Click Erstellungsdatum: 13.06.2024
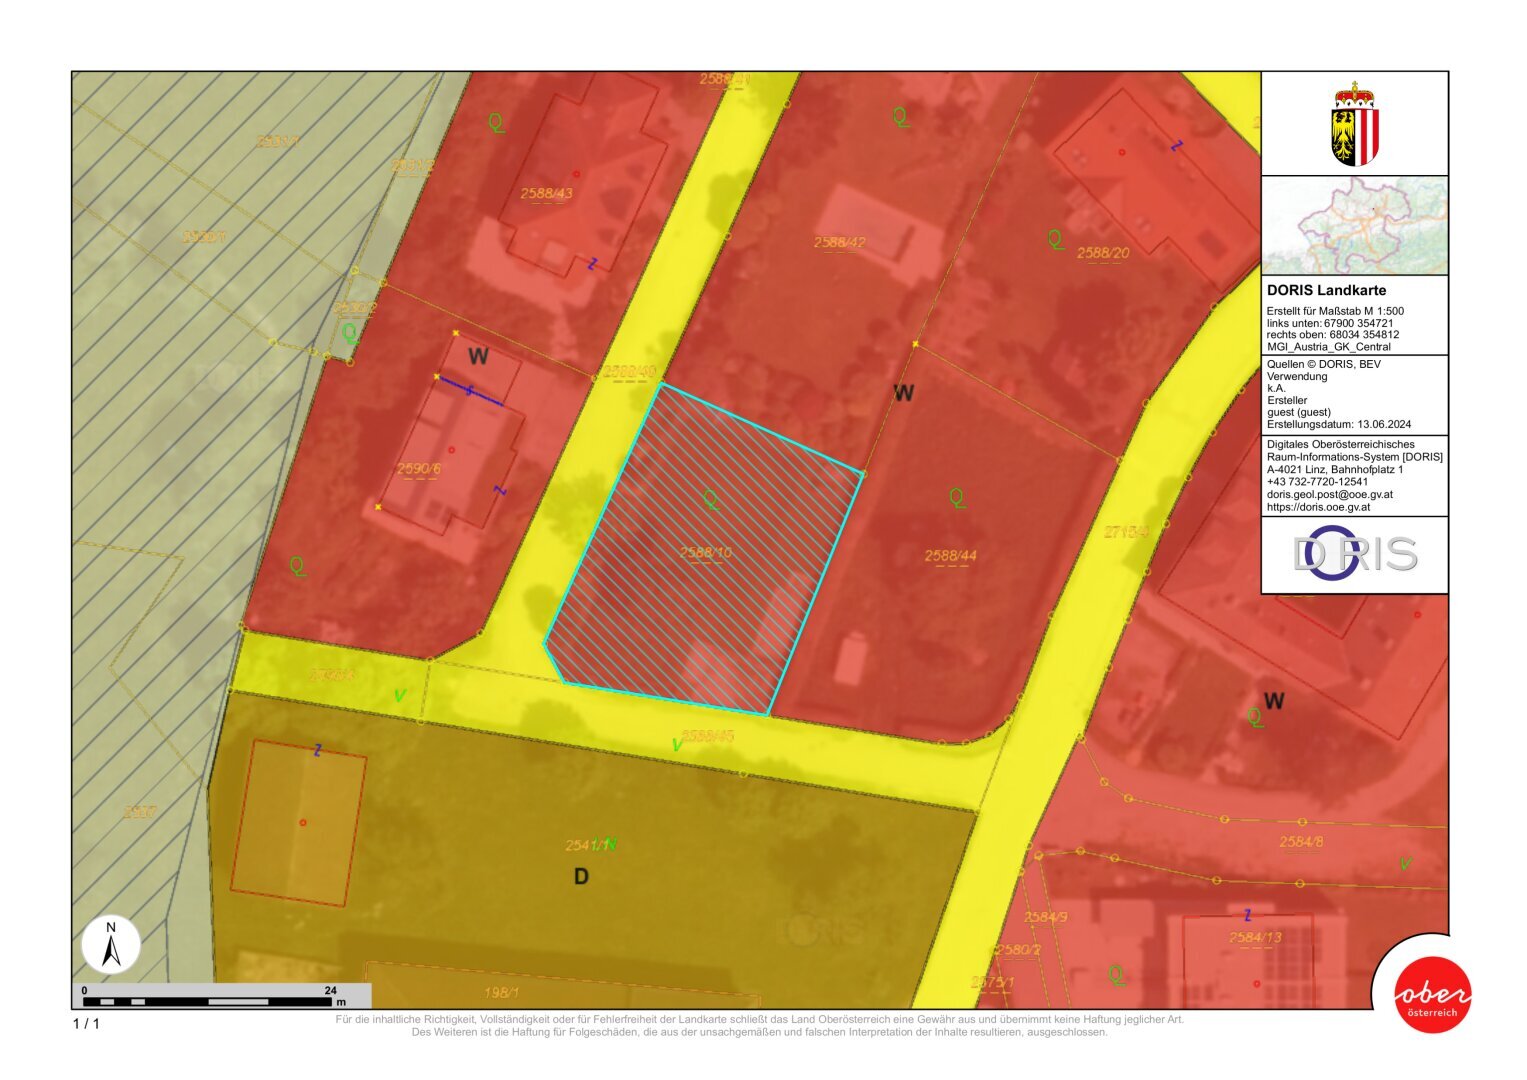This screenshot has height=1080, width=1527. tap(1339, 424)
